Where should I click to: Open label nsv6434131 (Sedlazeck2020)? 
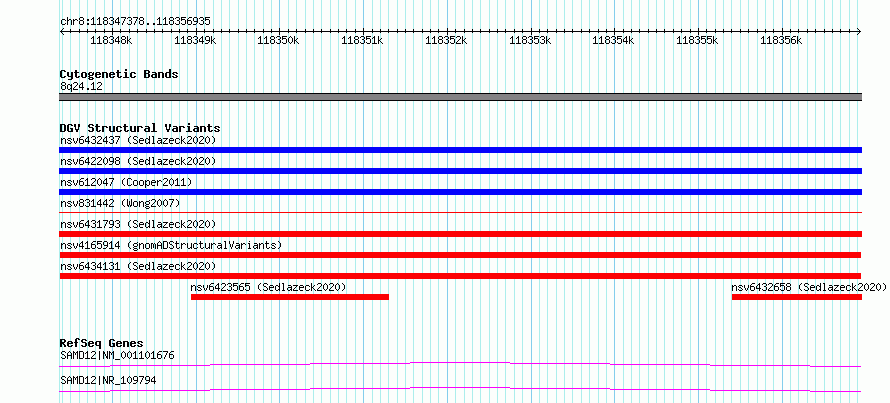coord(138,266)
